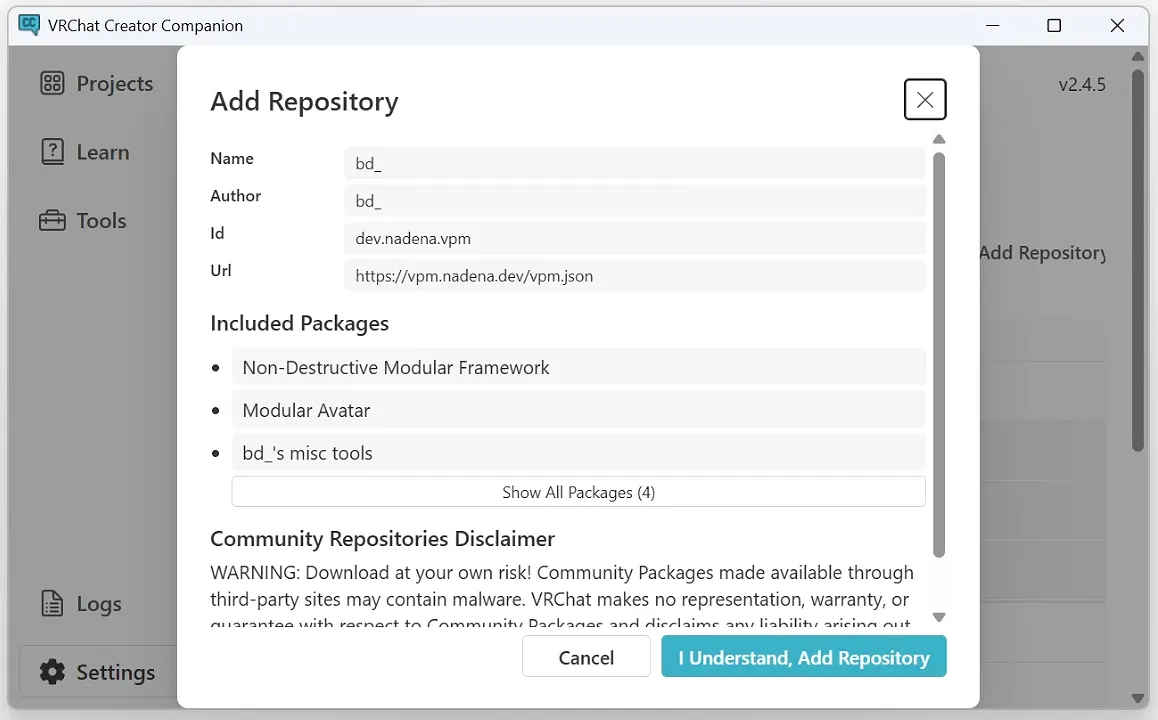Close the Add Repository dialog with the X
Image resolution: width=1158 pixels, height=720 pixels.
925,99
